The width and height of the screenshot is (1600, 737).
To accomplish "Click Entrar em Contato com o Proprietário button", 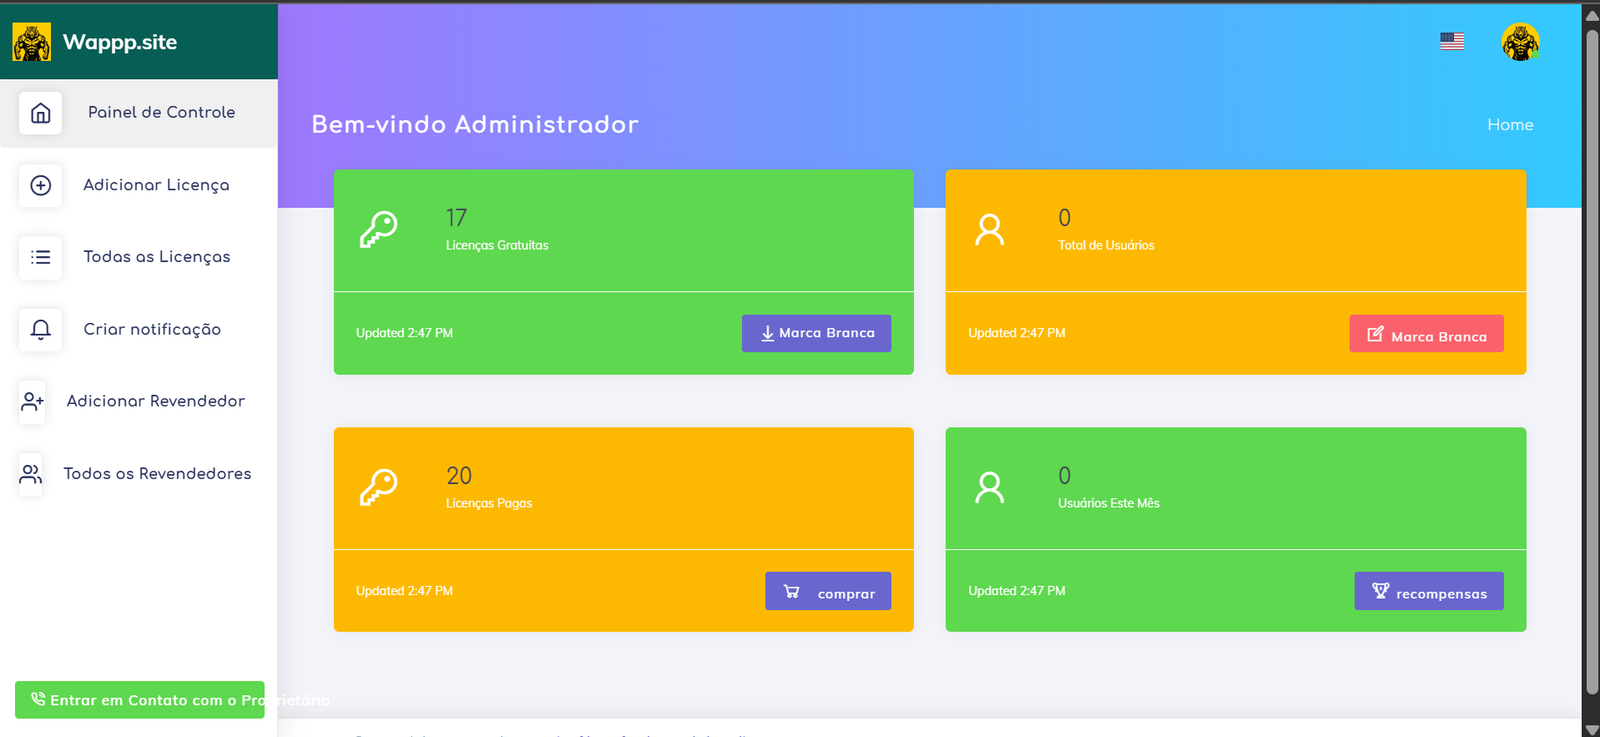I will pos(140,700).
